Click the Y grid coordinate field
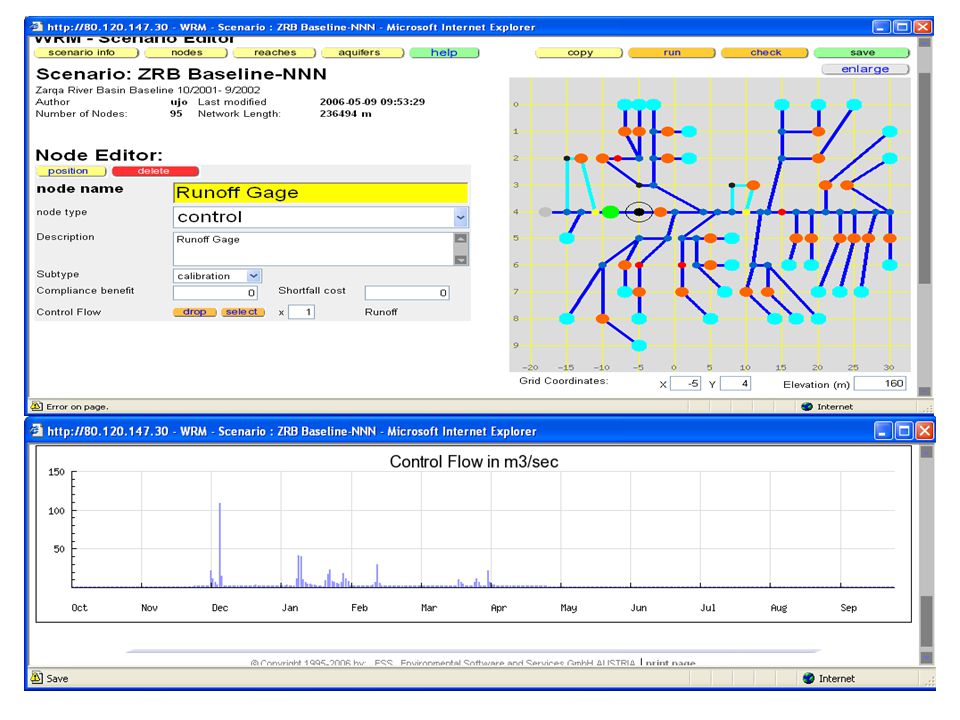This screenshot has width=960, height=720. click(x=735, y=384)
